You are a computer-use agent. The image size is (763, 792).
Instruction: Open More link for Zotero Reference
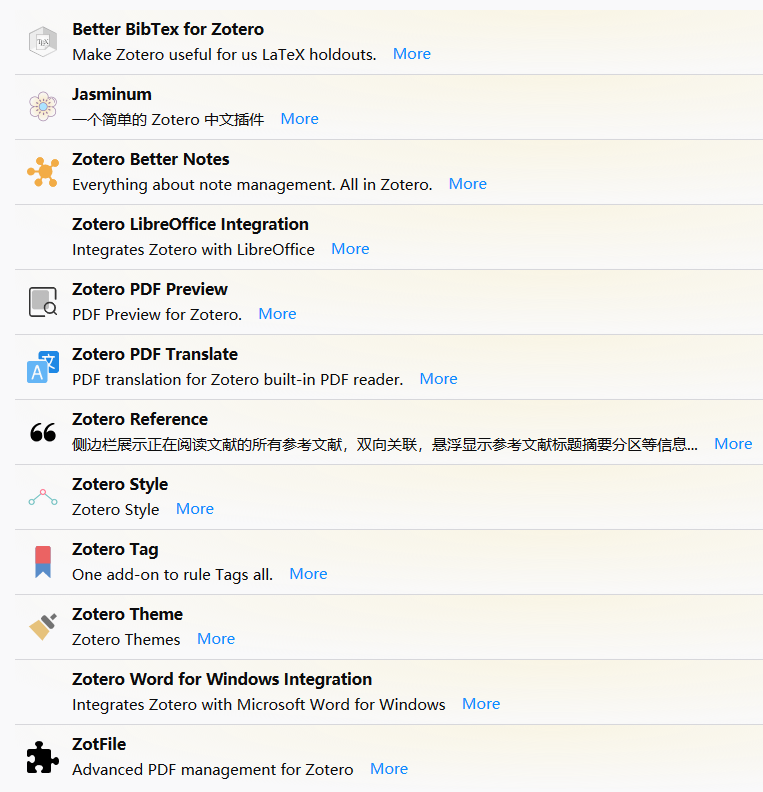[733, 444]
